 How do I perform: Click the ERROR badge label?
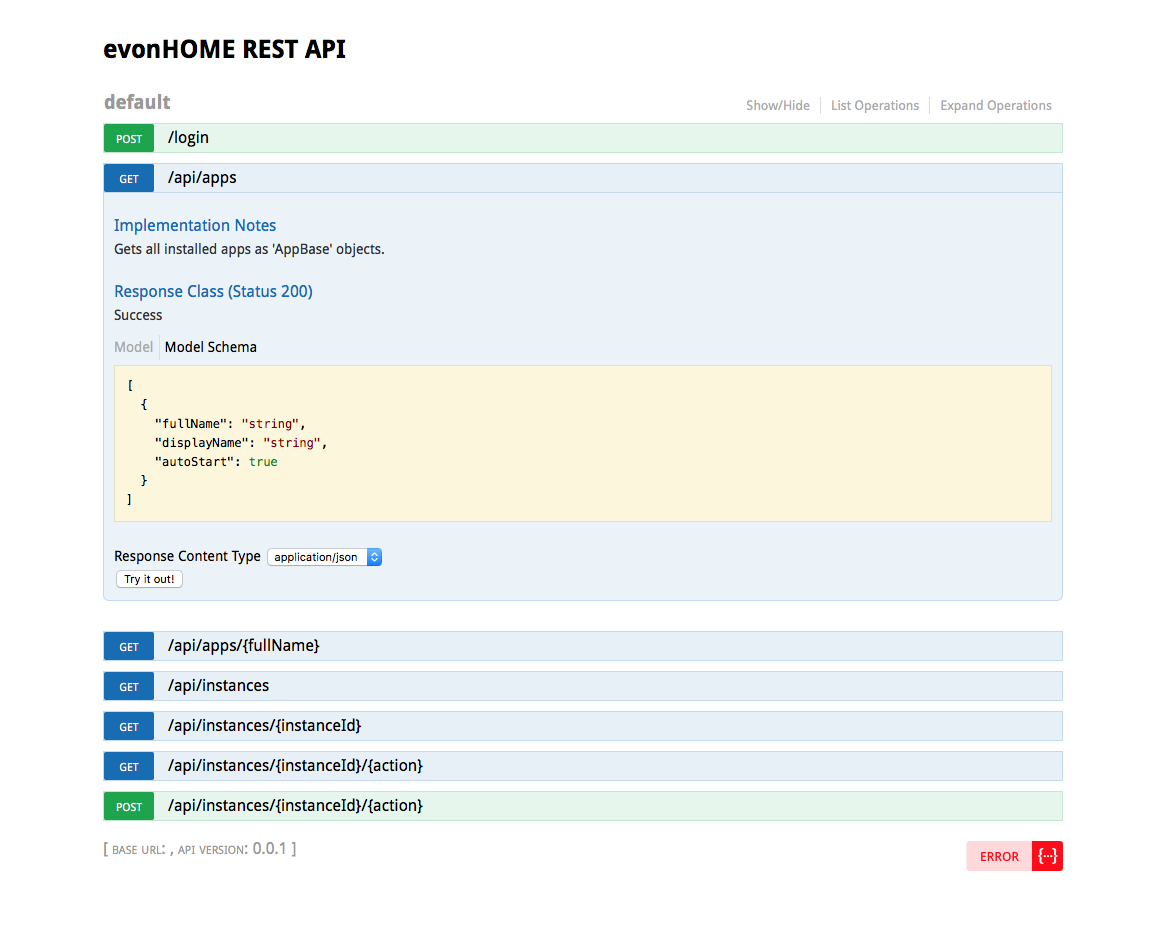pyautogui.click(x=999, y=856)
